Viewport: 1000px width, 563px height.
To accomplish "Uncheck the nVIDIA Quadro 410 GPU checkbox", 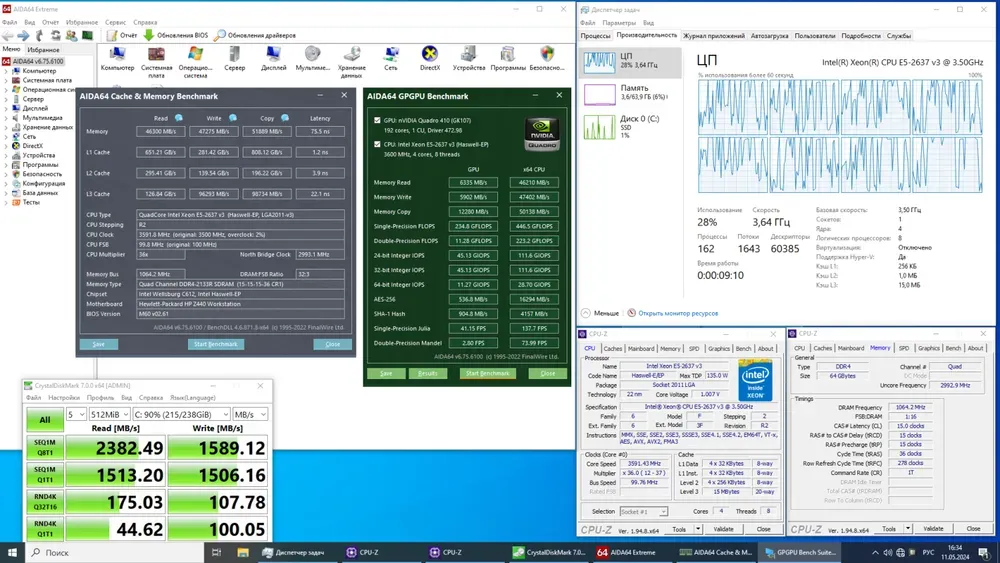I will (377, 118).
